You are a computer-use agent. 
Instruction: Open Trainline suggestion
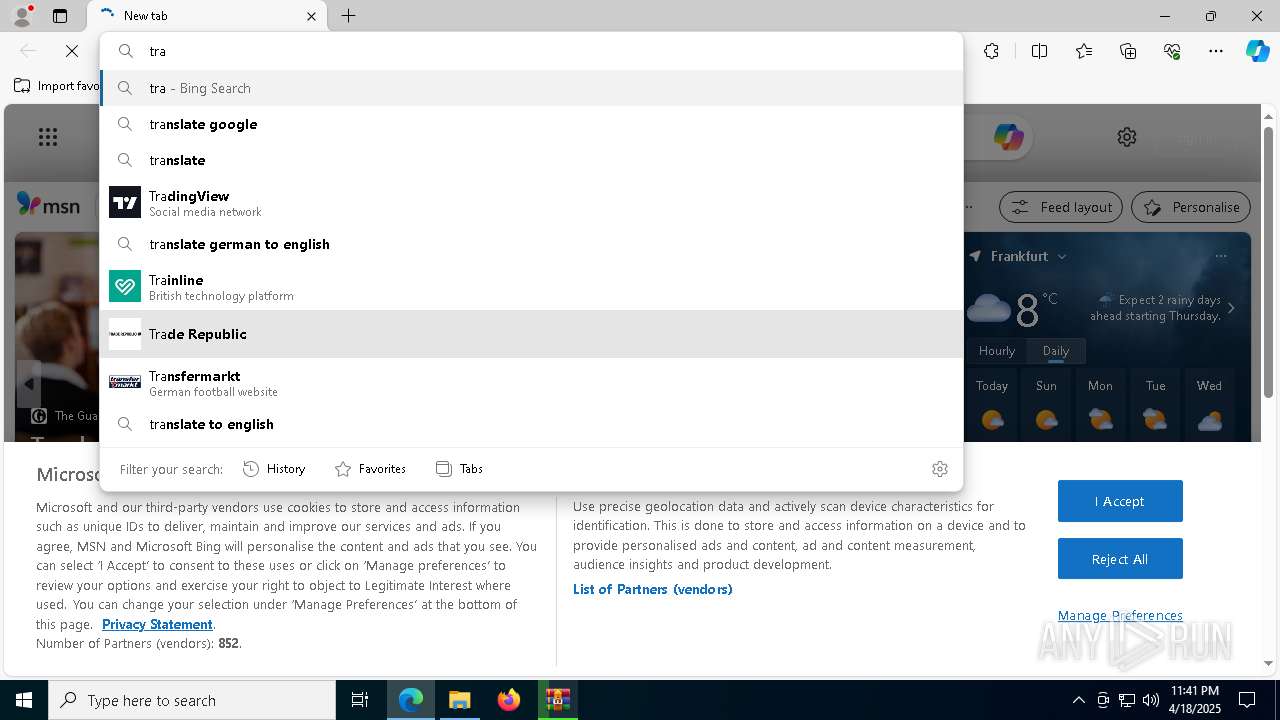pos(531,287)
